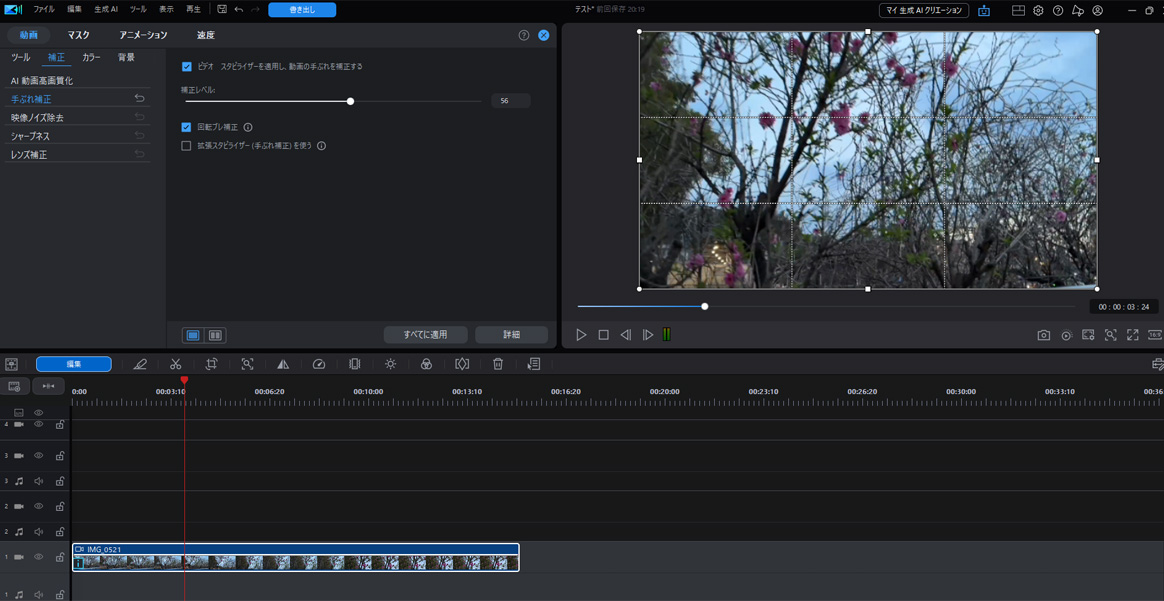This screenshot has width=1164, height=601.
Task: Click the 補正レベル slider handle
Action: pyautogui.click(x=350, y=101)
